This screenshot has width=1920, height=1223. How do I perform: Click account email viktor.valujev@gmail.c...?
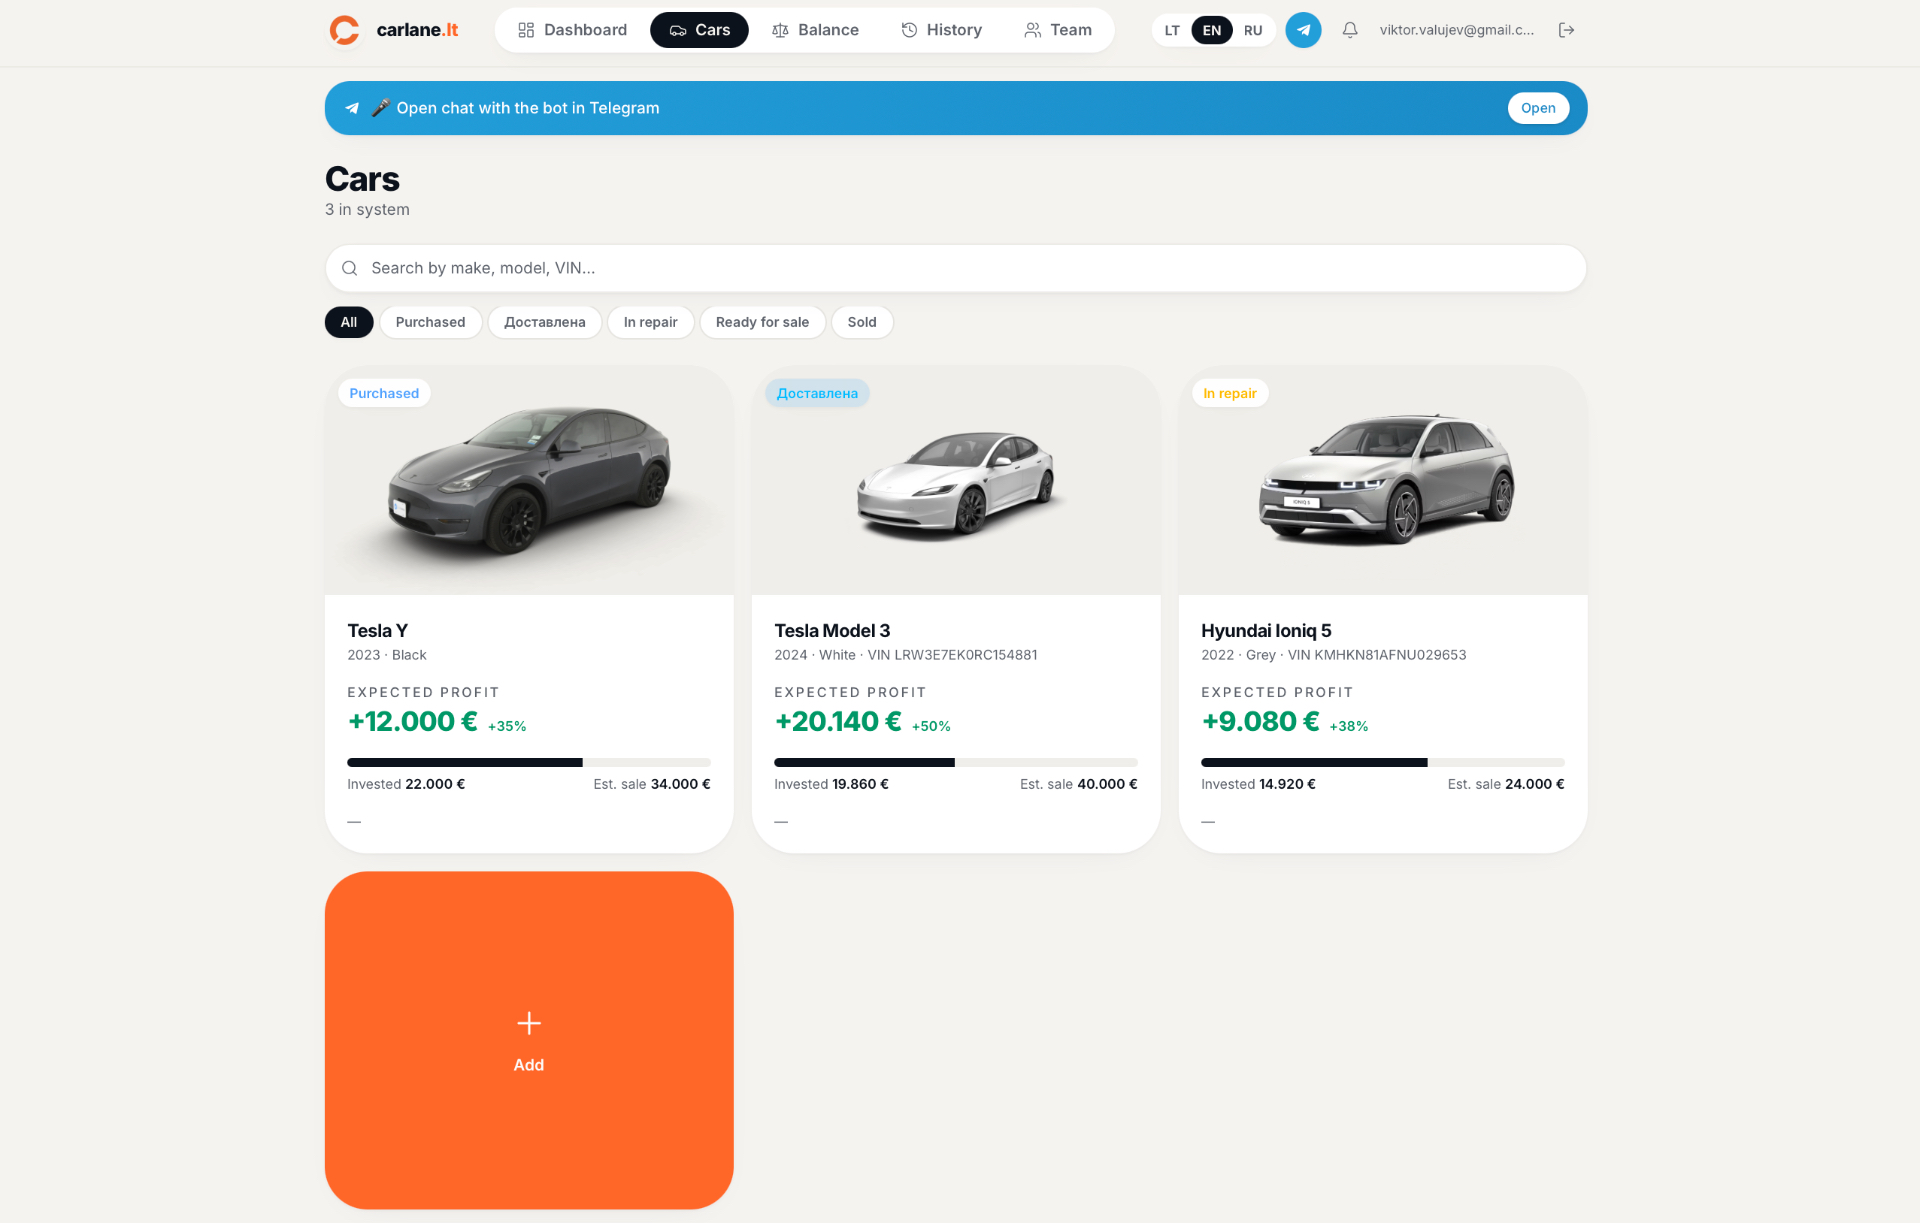click(x=1457, y=30)
